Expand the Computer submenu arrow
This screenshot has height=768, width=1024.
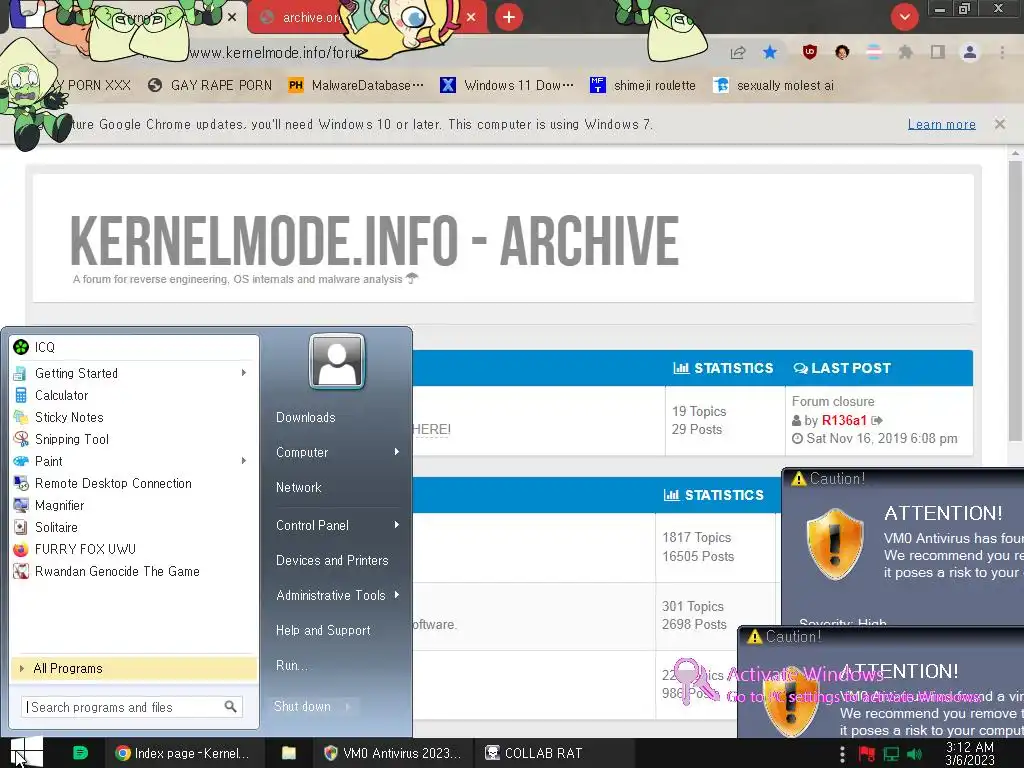click(396, 452)
